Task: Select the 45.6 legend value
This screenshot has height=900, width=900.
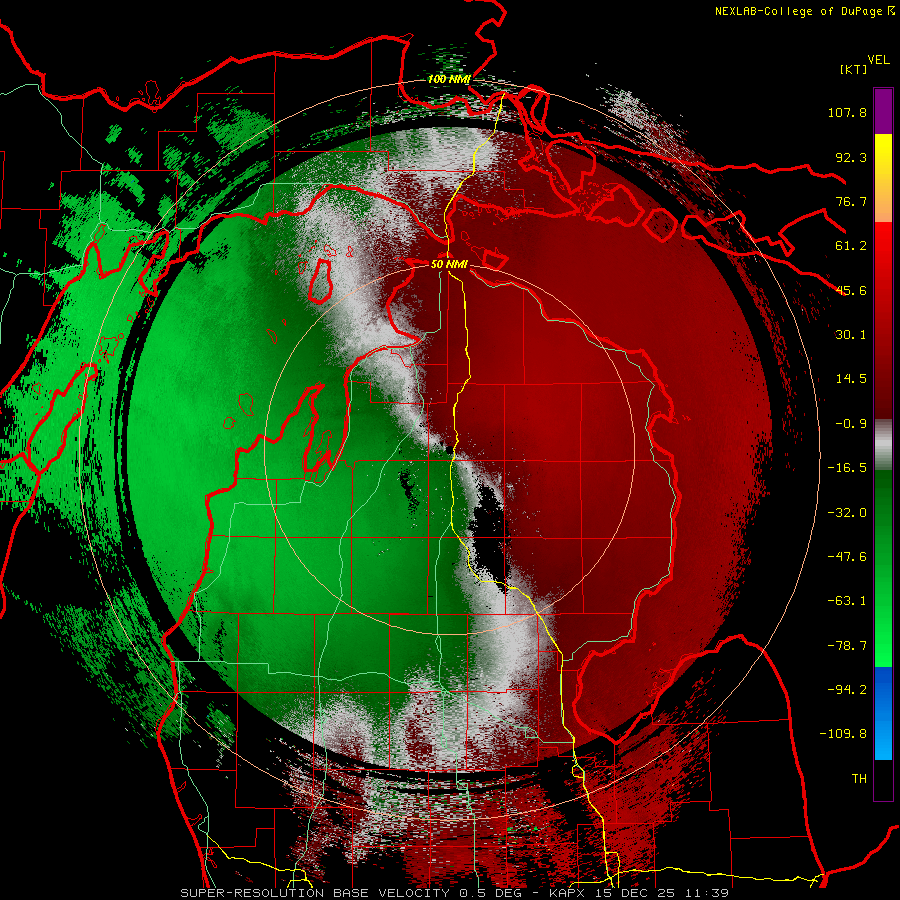Action: pyautogui.click(x=851, y=290)
